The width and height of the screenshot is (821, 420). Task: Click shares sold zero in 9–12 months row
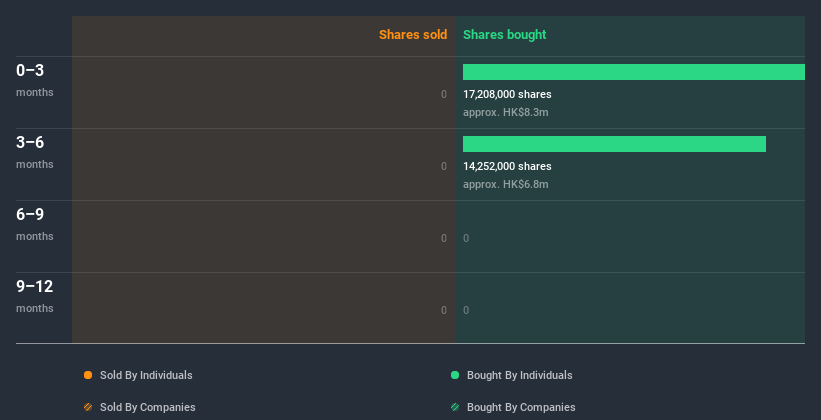click(444, 310)
